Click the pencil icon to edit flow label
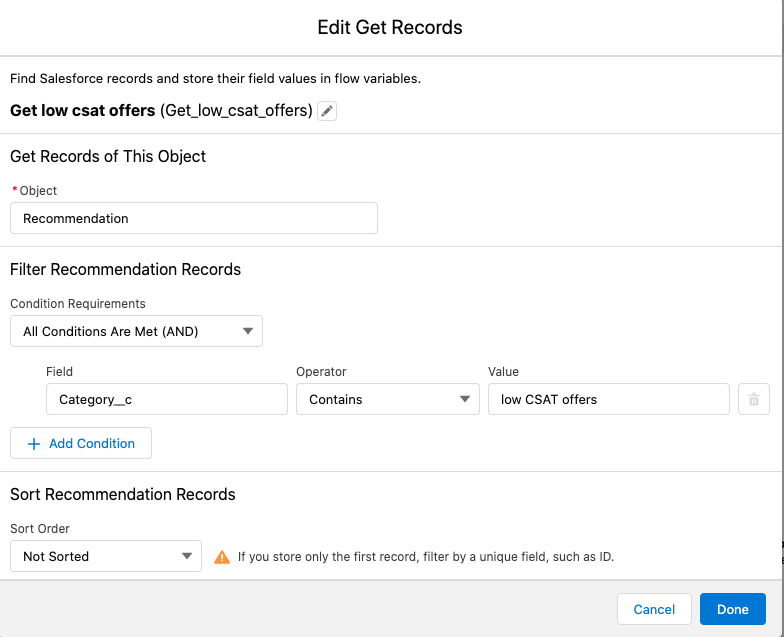Viewport: 784px width, 637px height. pyautogui.click(x=327, y=111)
